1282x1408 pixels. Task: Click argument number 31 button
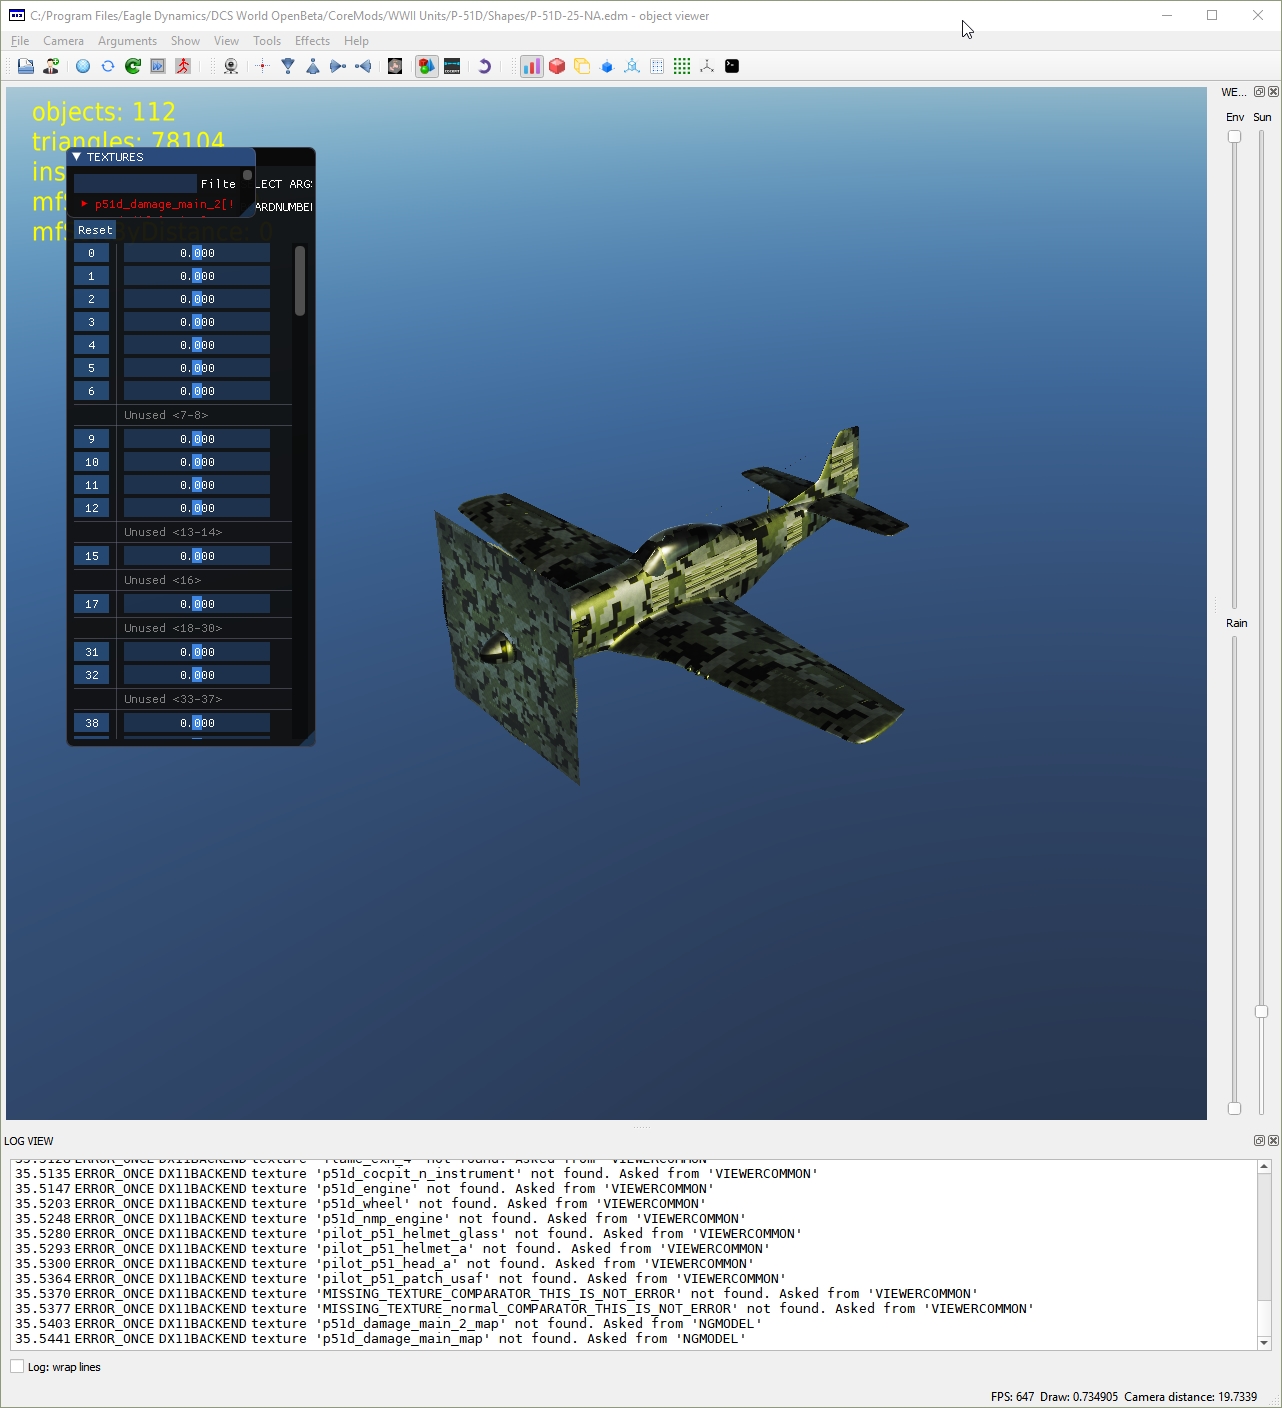91,652
